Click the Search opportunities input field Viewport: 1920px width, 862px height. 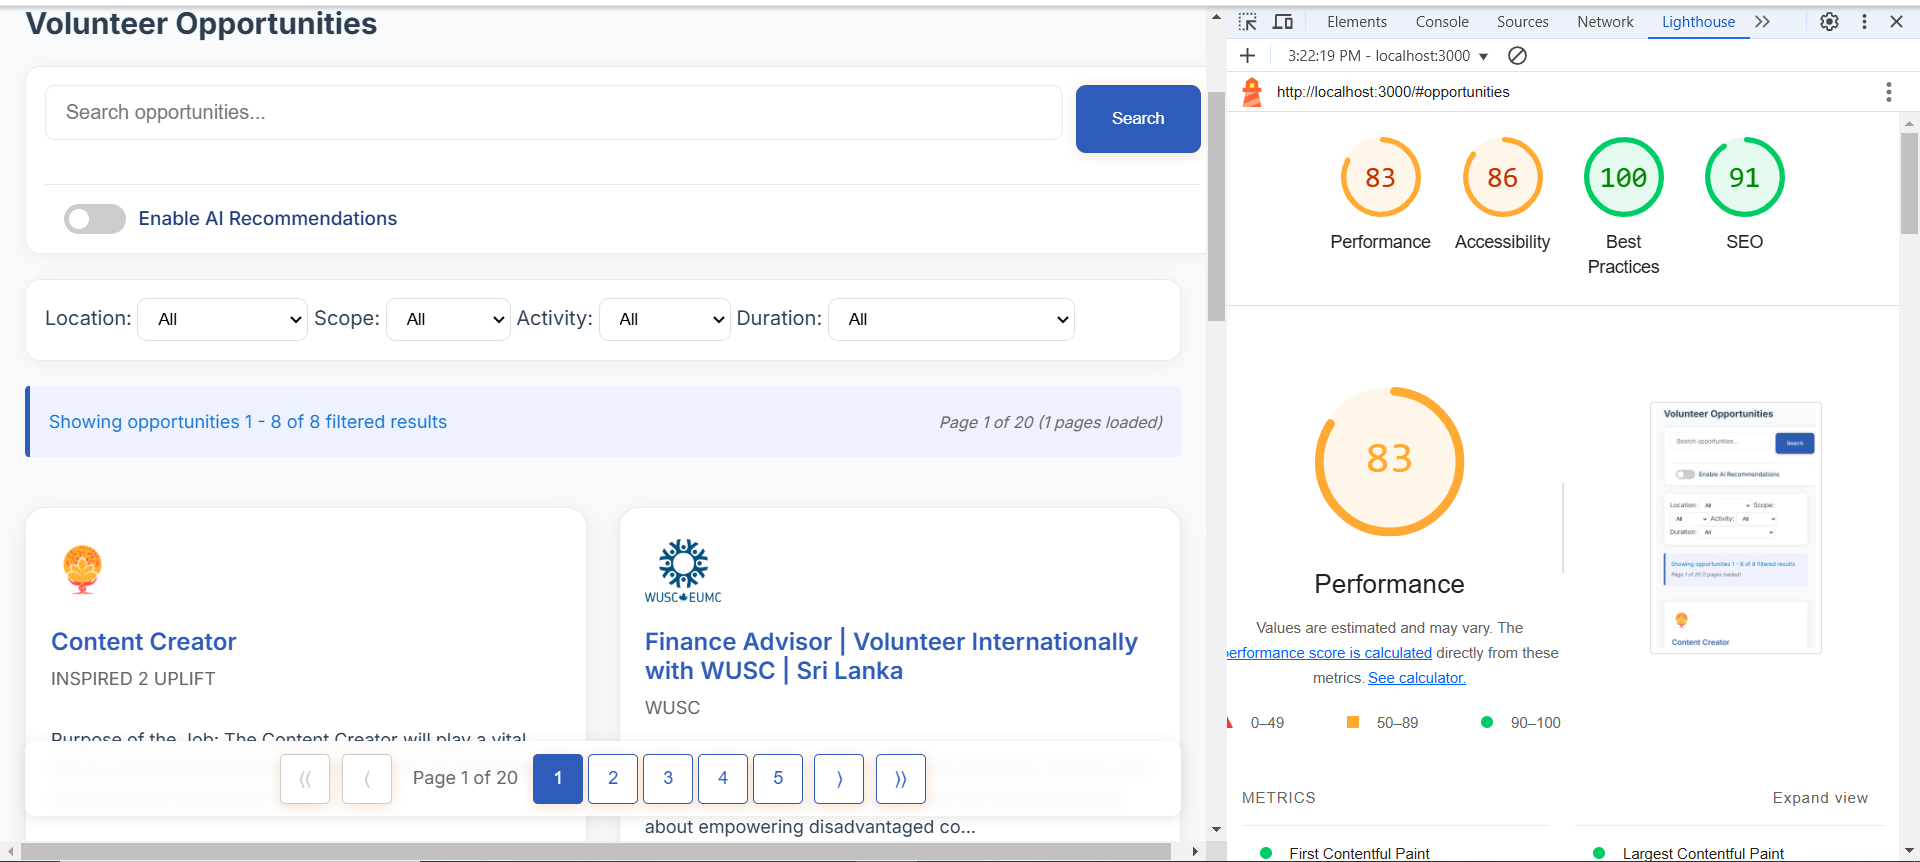click(x=553, y=112)
